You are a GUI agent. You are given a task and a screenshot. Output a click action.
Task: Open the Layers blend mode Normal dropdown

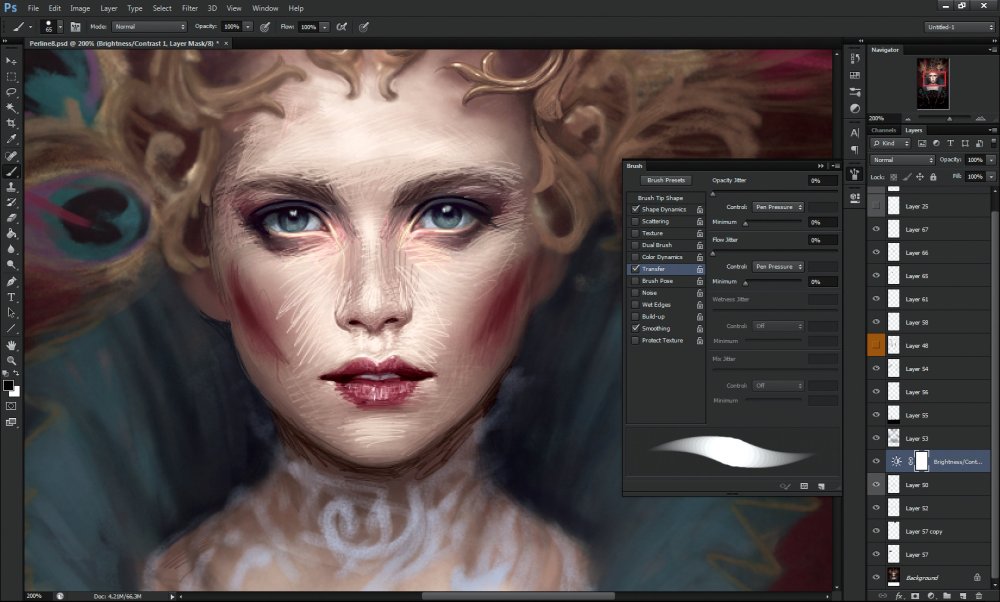(x=902, y=160)
